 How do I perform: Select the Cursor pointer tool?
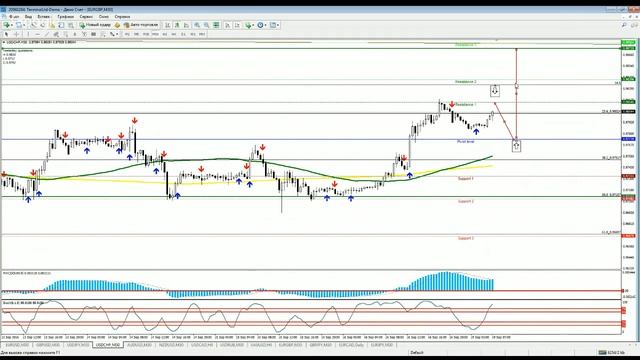6,34
